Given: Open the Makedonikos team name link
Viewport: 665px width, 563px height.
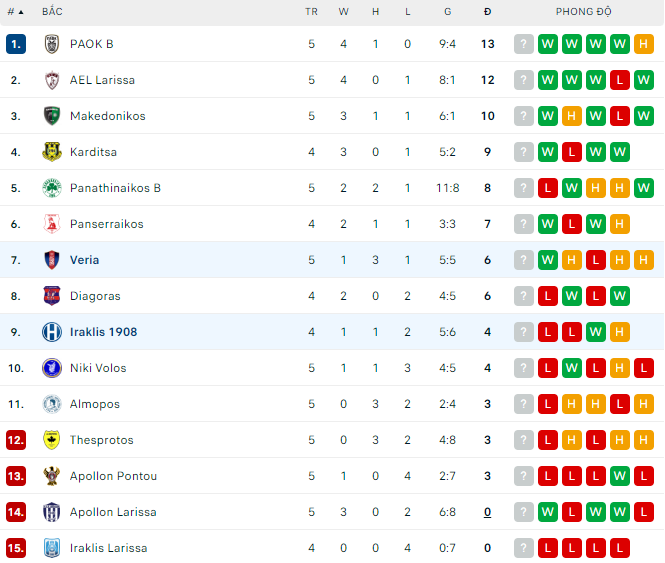Looking at the screenshot, I should coord(108,116).
